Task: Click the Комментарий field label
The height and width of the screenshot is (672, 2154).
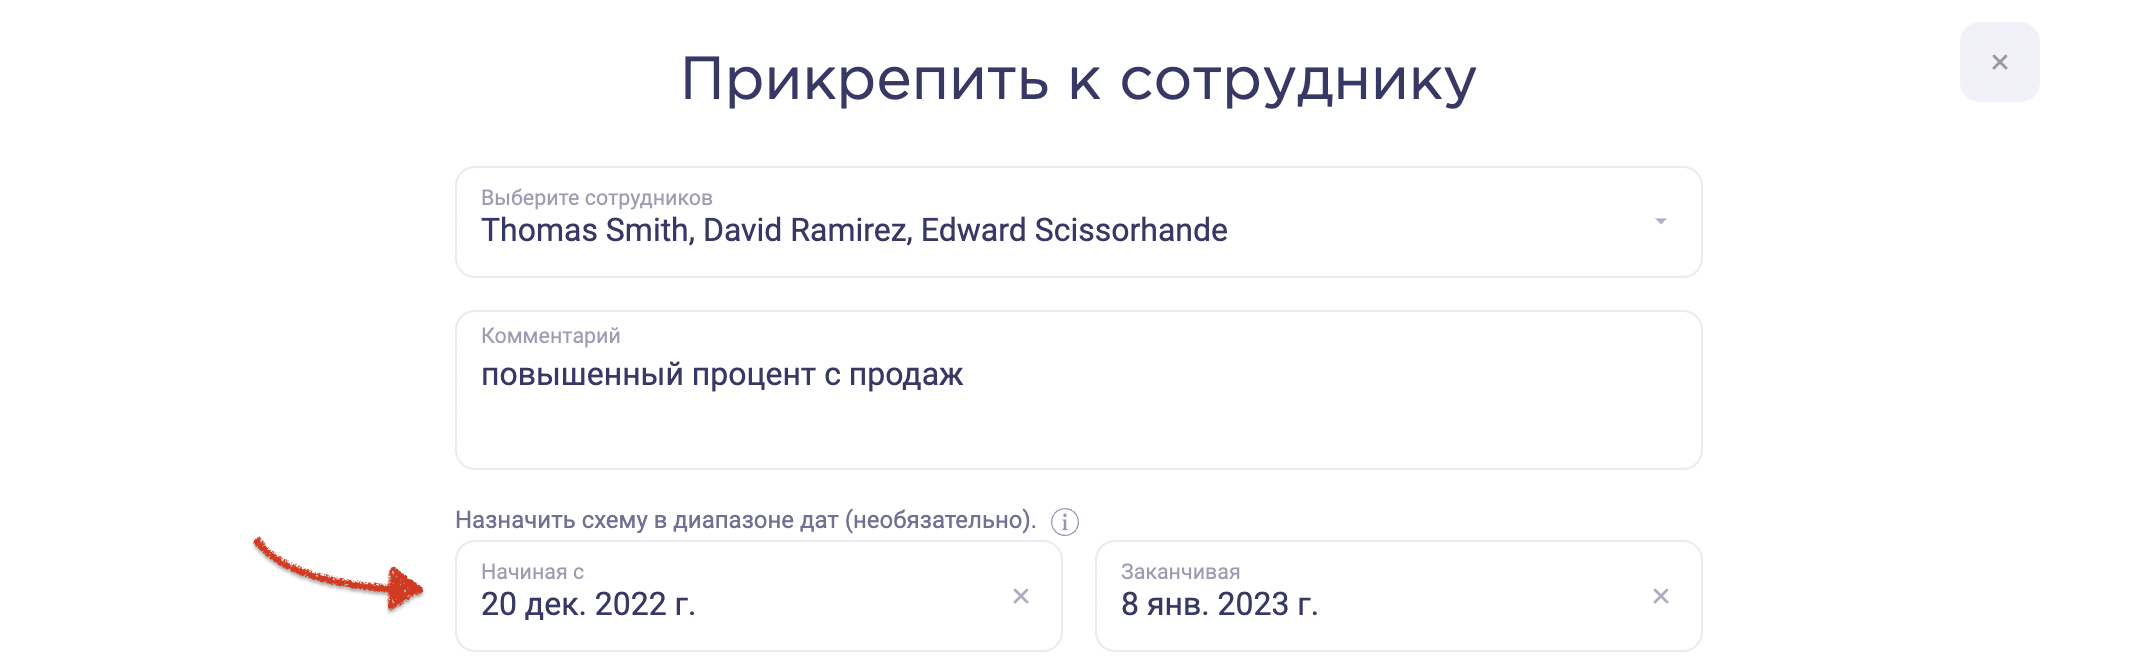Action: (x=551, y=336)
